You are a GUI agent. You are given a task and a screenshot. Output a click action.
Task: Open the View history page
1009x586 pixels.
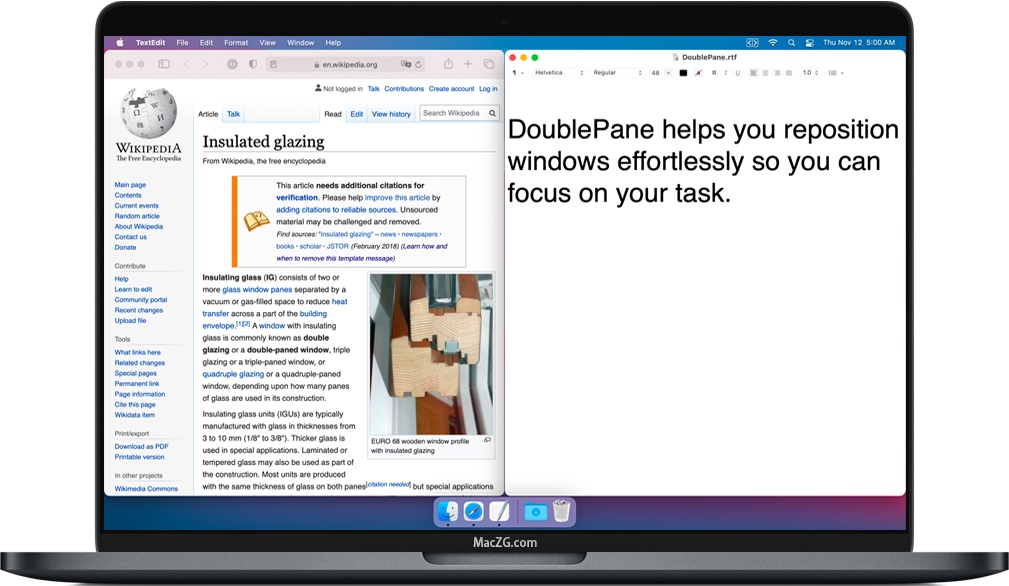tap(391, 113)
